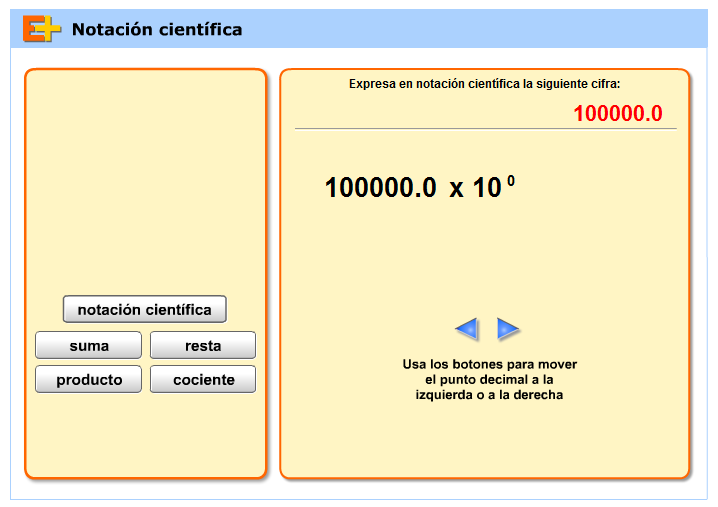Switch to the producto operation
The width and height of the screenshot is (718, 507).
pyautogui.click(x=89, y=379)
